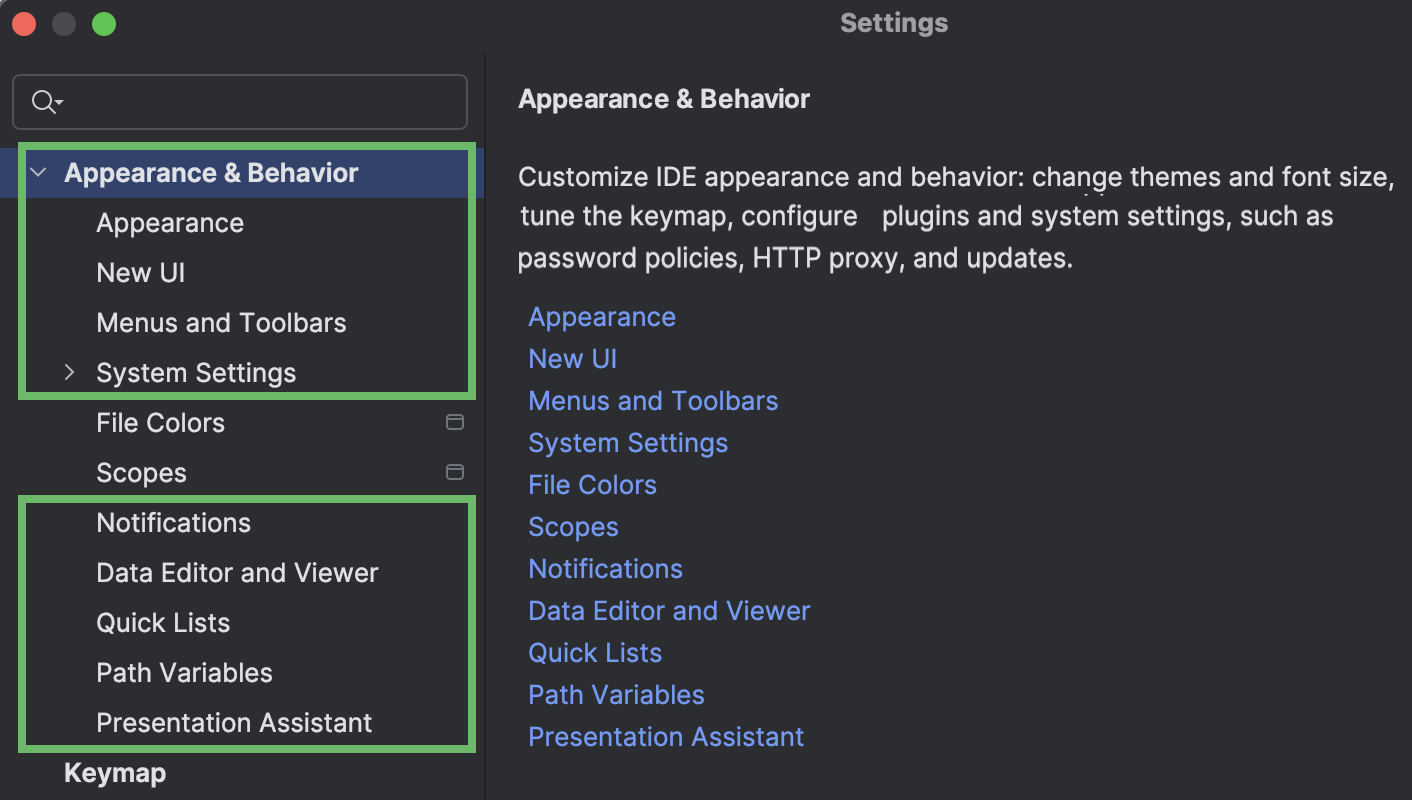Select New UI in the sidebar

(140, 272)
